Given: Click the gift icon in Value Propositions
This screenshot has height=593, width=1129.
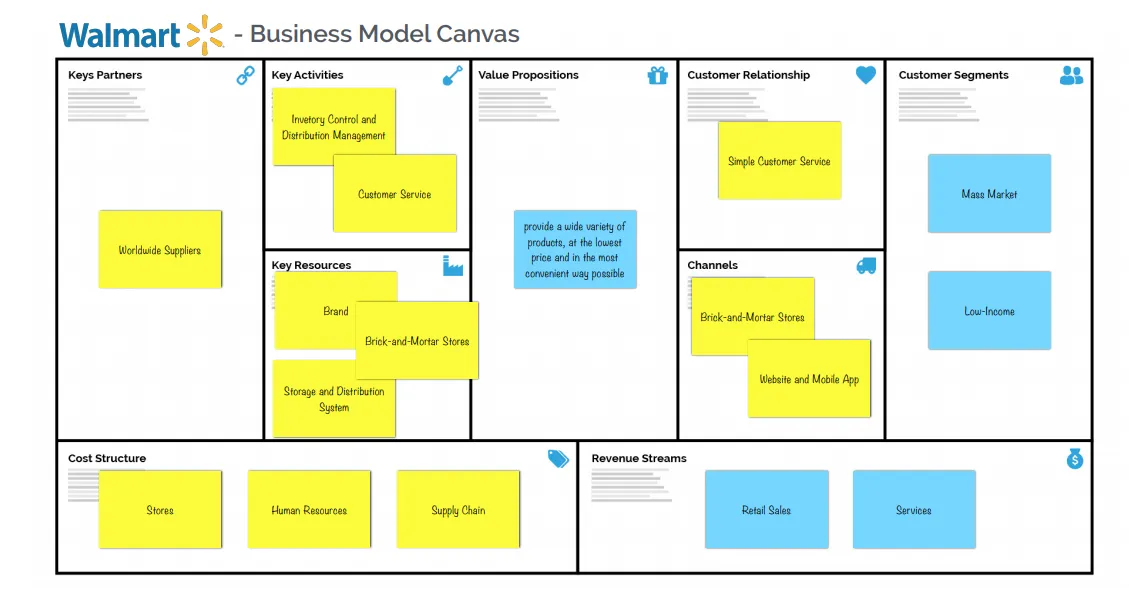Looking at the screenshot, I should [x=657, y=75].
